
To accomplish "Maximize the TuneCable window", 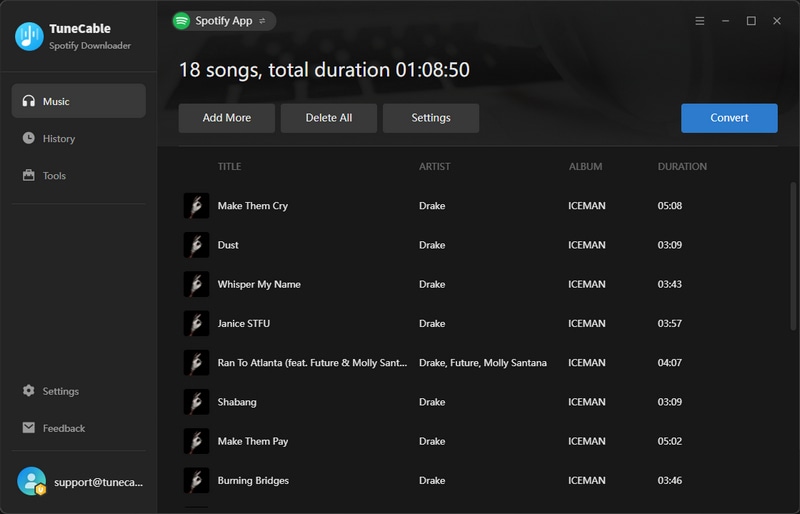I will tap(751, 21).
